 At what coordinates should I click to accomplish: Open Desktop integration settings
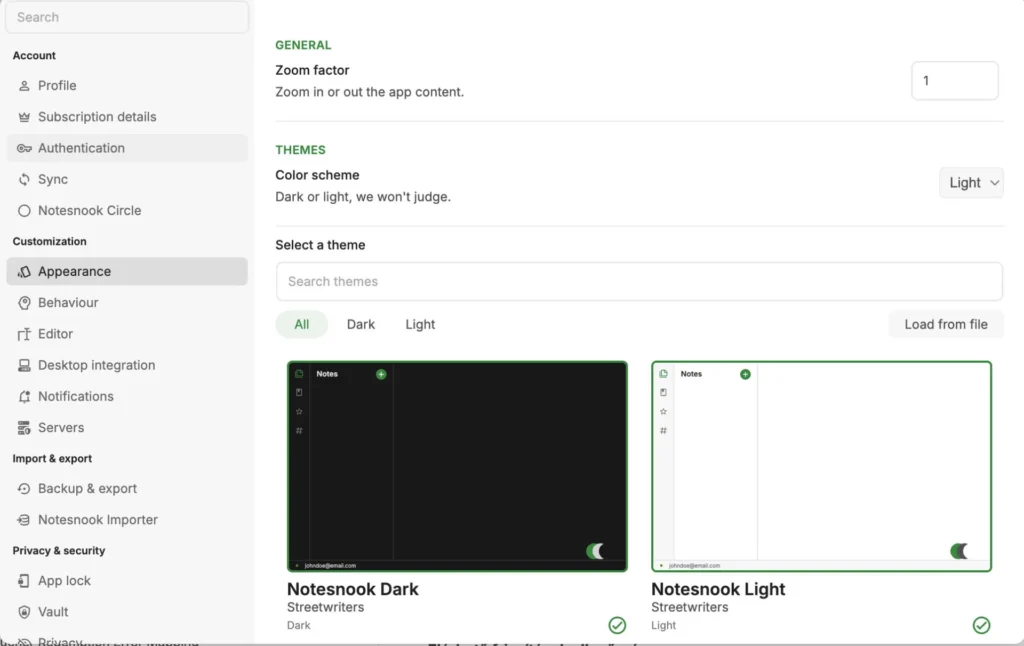(127, 366)
